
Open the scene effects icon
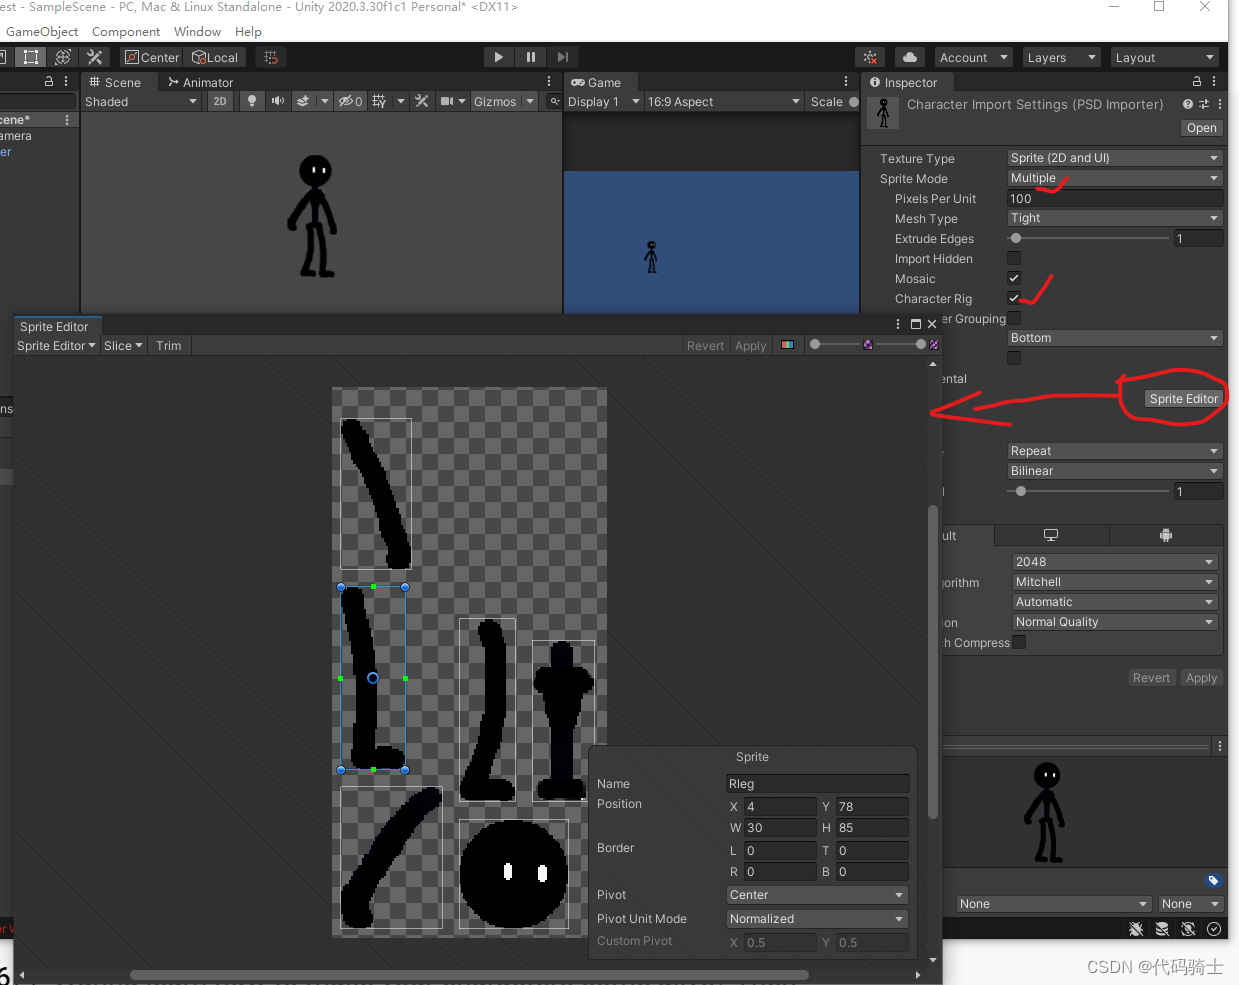305,101
